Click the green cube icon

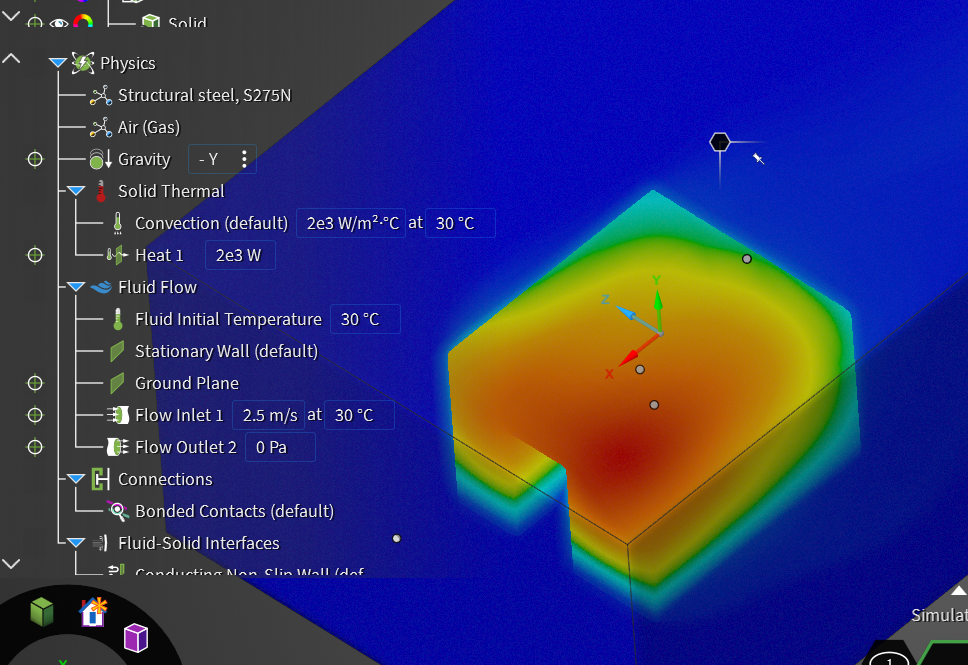point(42,612)
